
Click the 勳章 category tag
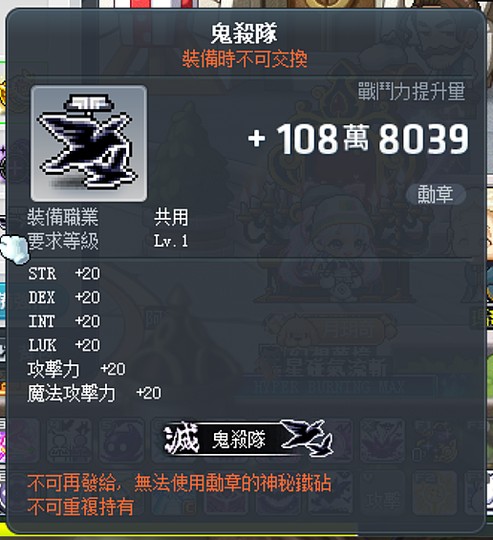click(436, 194)
